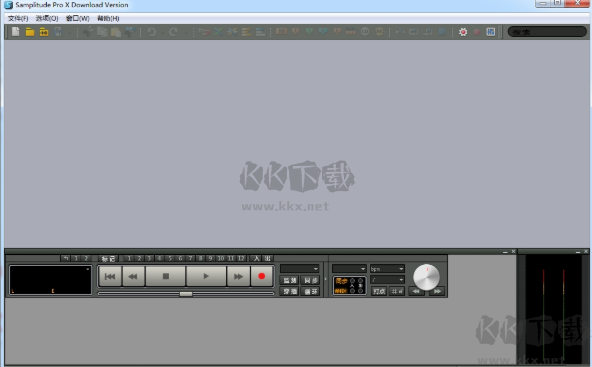Create a new project with the blank page icon

[x=16, y=32]
